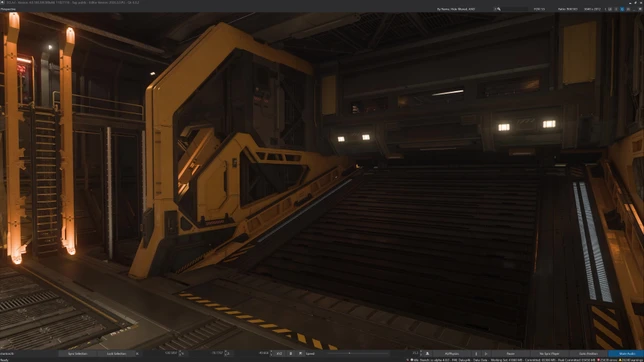Click the No Sync Player button
The width and height of the screenshot is (644, 362).
549,354
